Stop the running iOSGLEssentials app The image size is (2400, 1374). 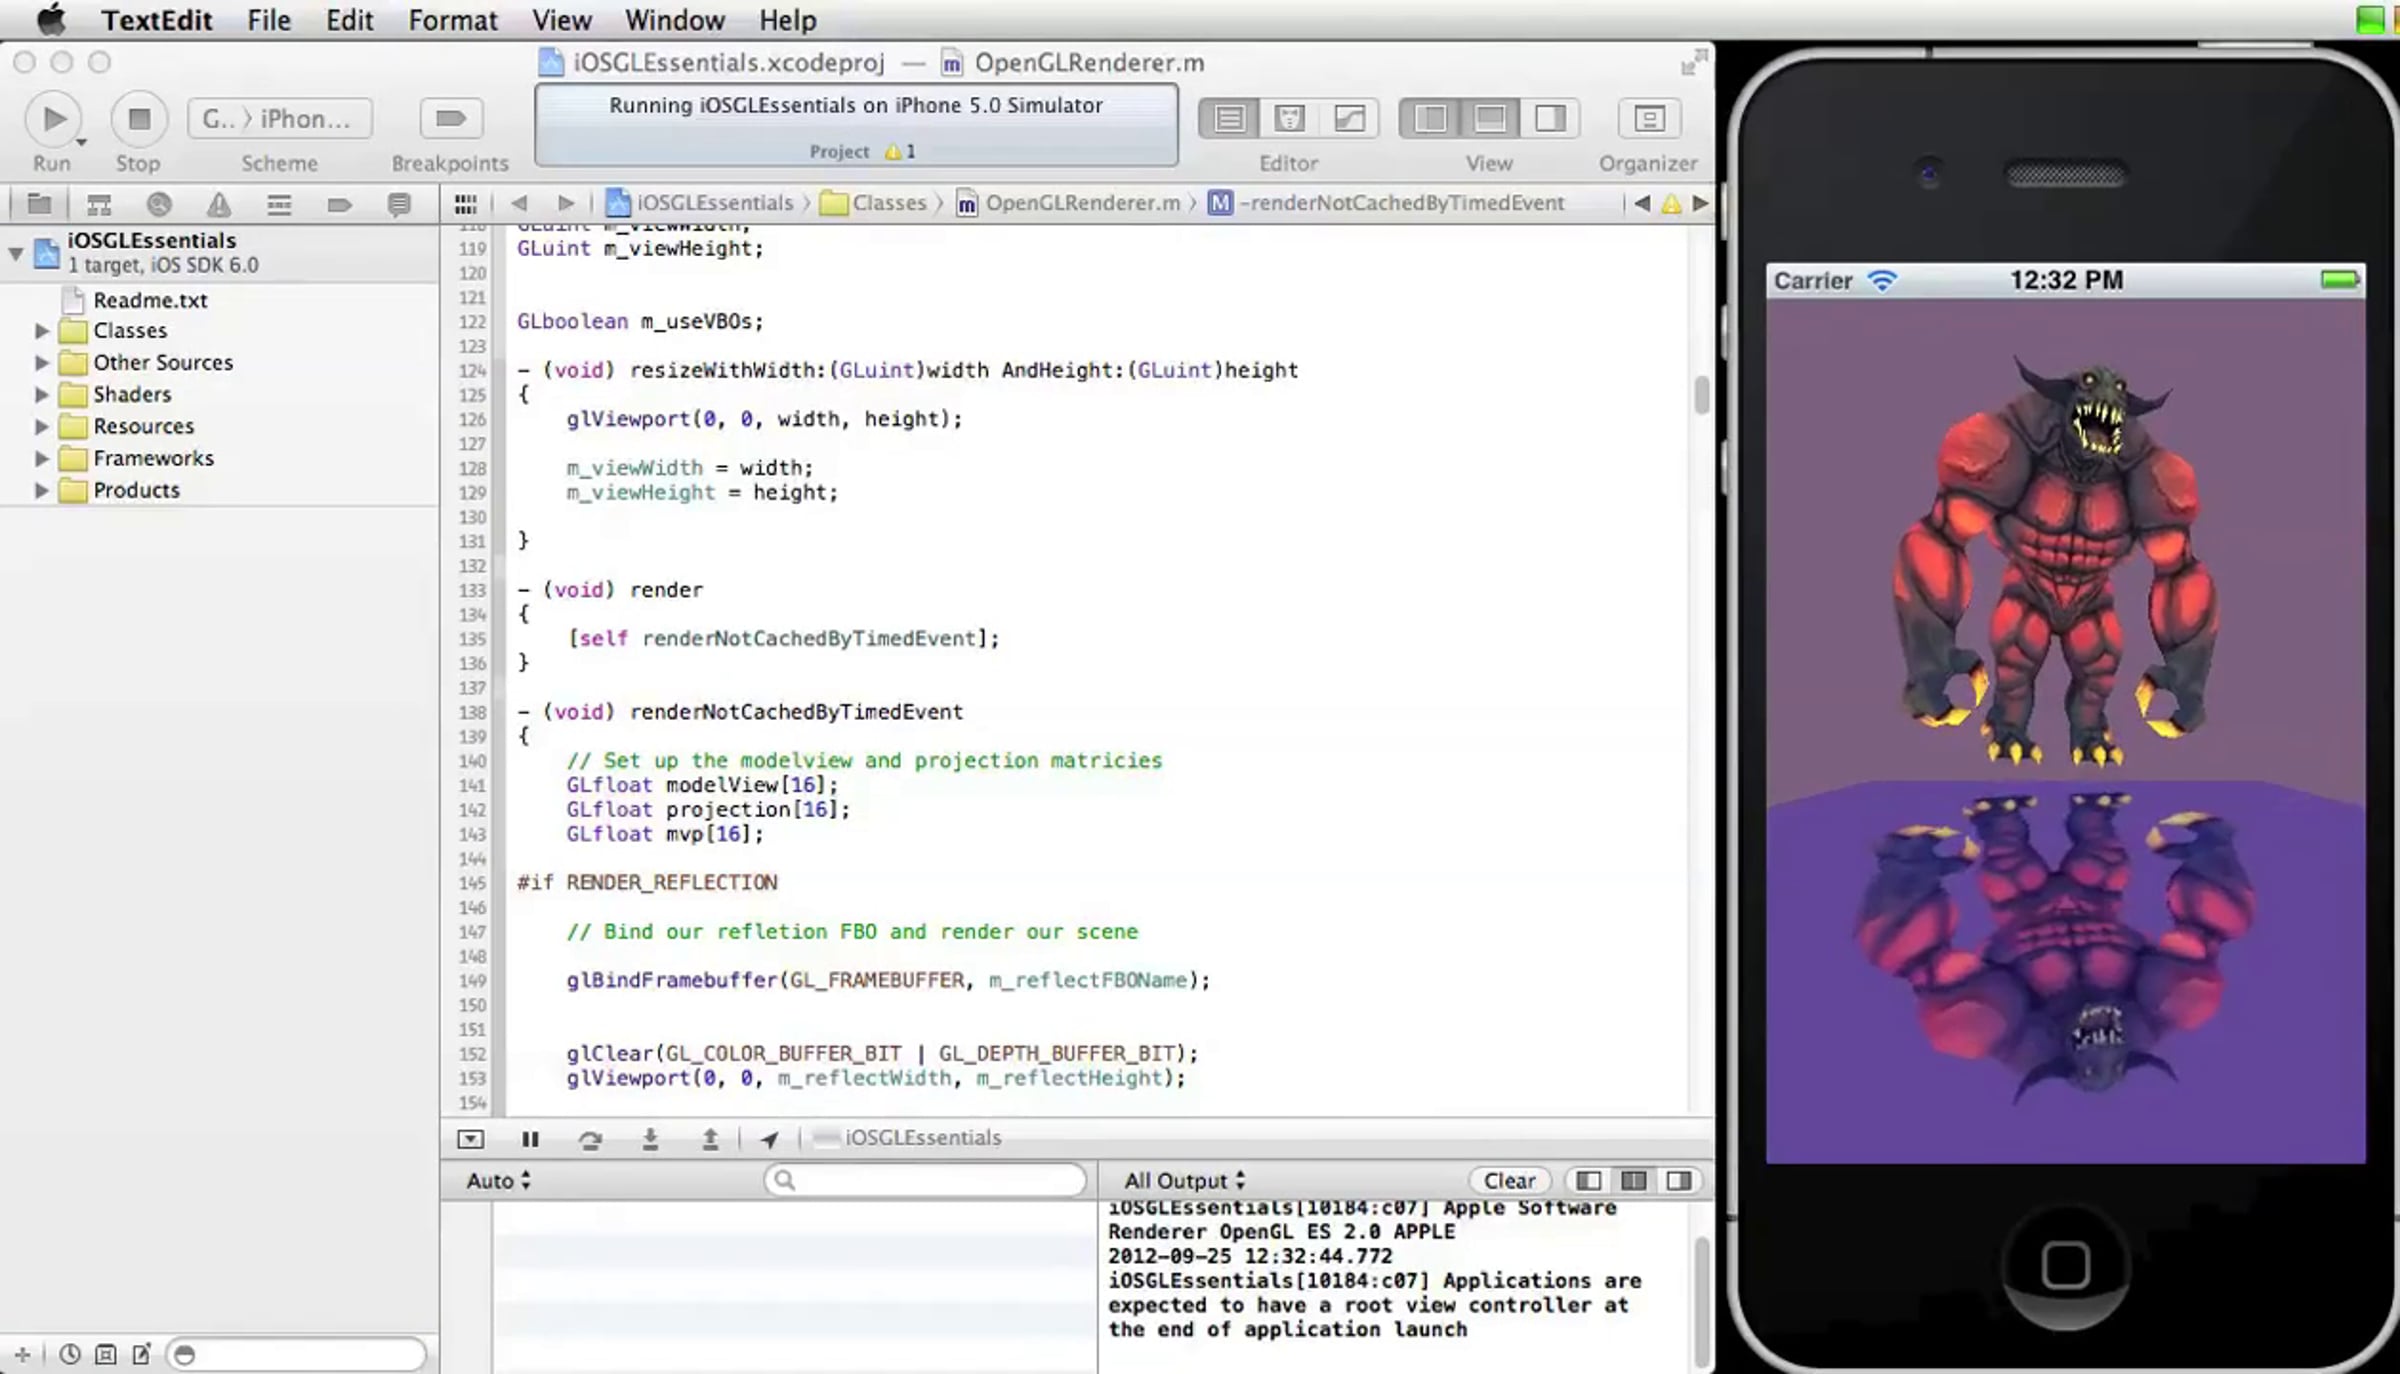coord(139,119)
